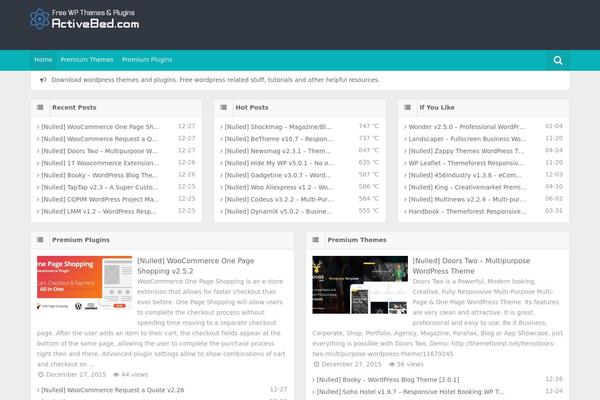
Task: Click the 555 °C heat value
Action: click(x=369, y=211)
